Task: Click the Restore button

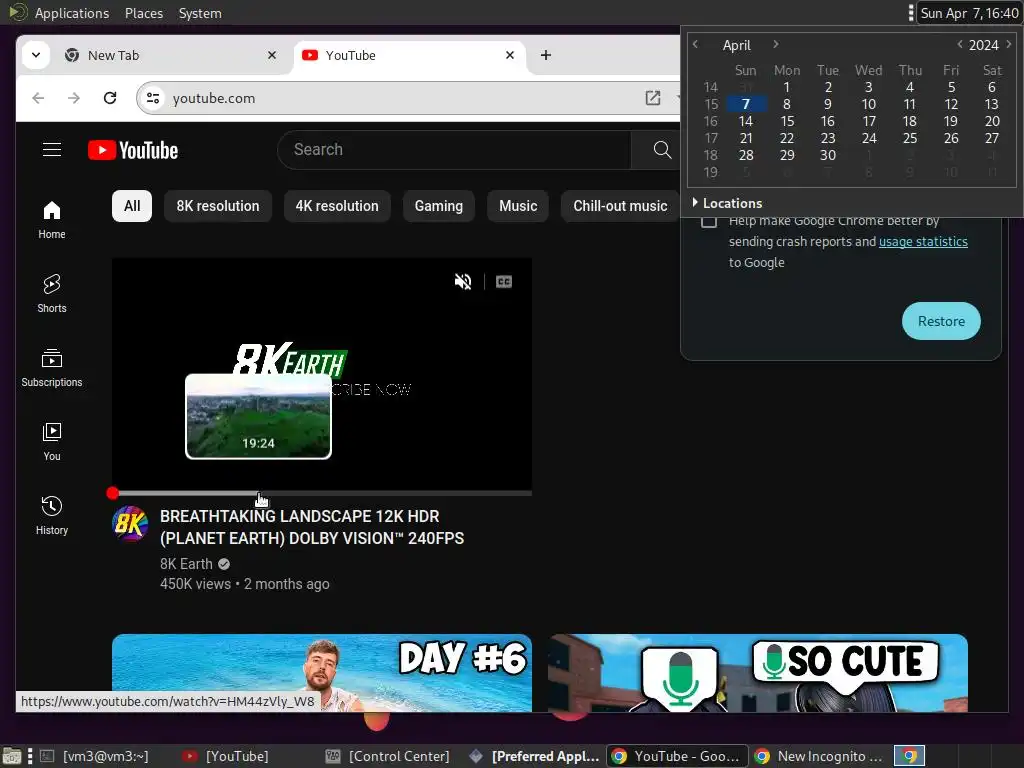Action: (x=941, y=321)
